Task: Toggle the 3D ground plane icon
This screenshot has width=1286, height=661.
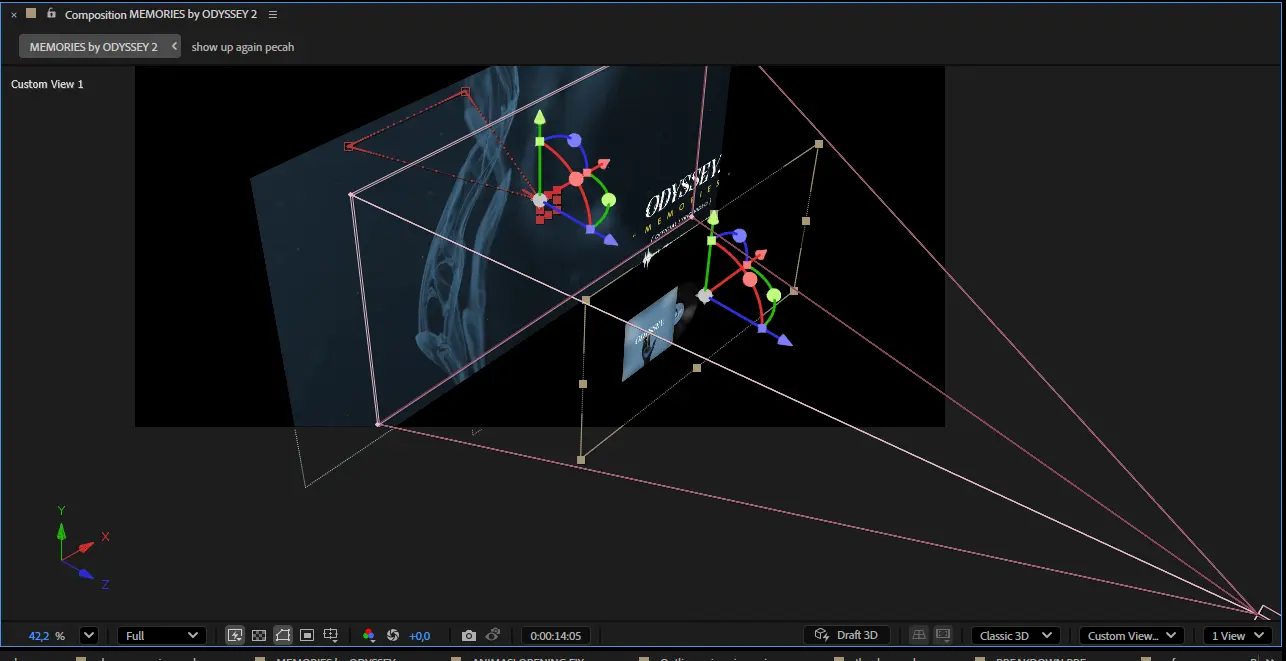Action: [919, 635]
